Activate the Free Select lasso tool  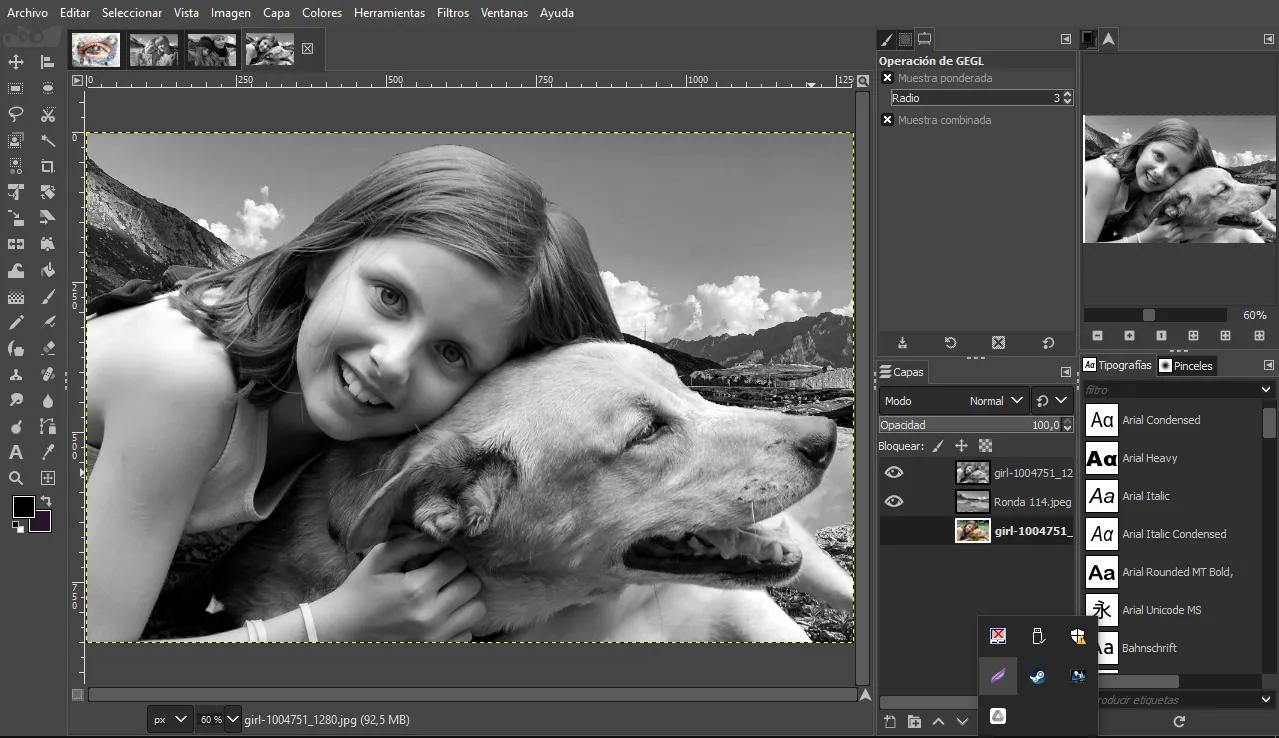(x=16, y=114)
